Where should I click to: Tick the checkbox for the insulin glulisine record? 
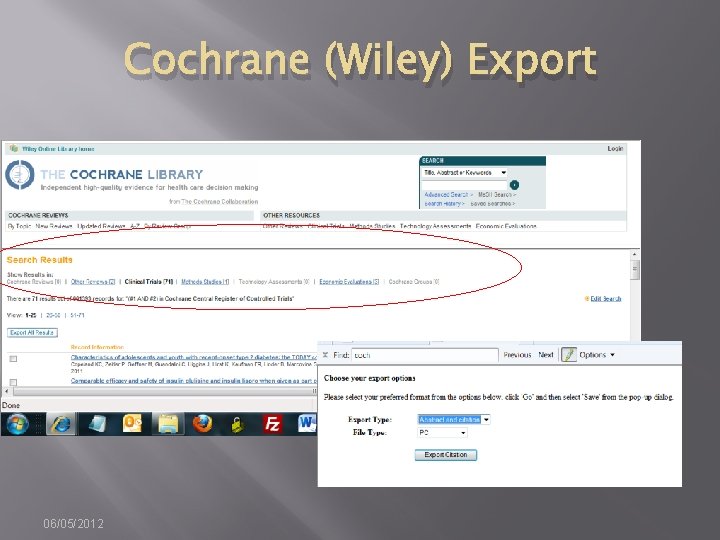(x=13, y=382)
